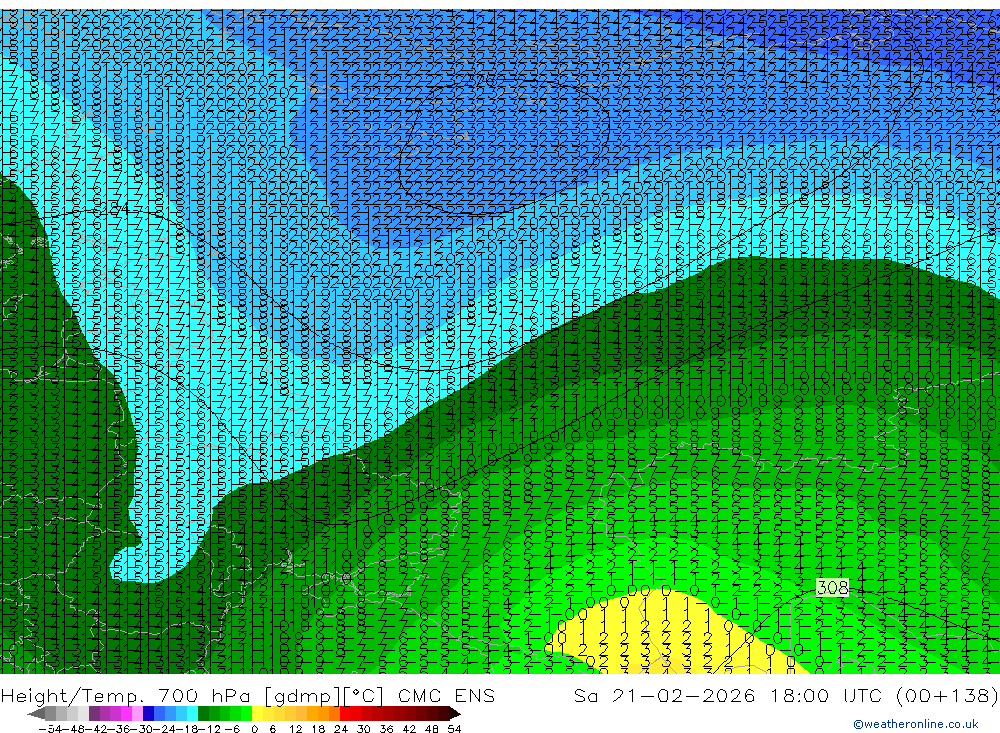Click the '-54' legend scale value
The image size is (1000, 733).
coord(51,729)
